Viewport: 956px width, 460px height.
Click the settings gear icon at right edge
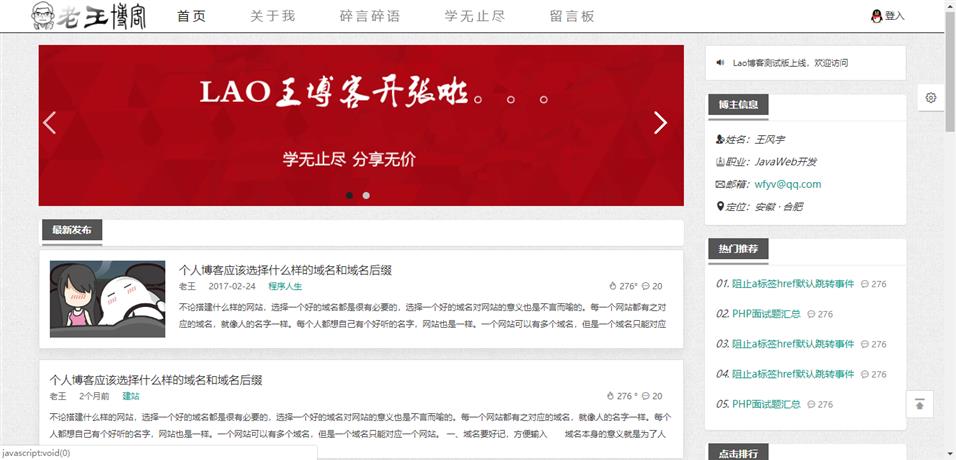(930, 98)
